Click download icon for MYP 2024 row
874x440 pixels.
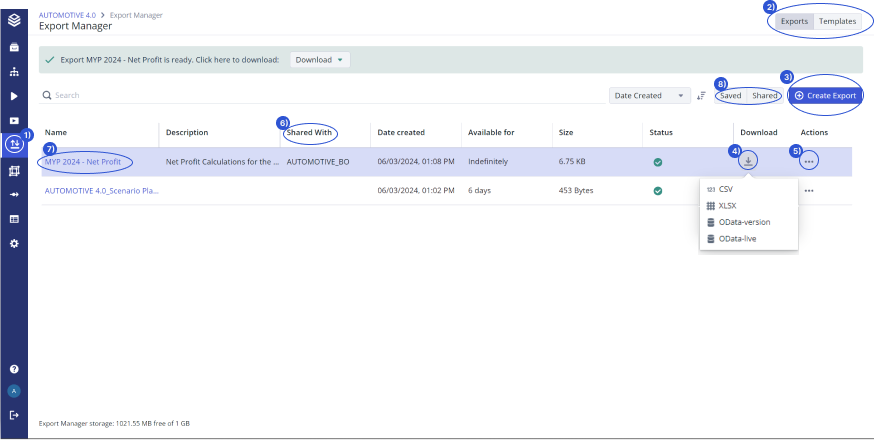pyautogui.click(x=749, y=160)
